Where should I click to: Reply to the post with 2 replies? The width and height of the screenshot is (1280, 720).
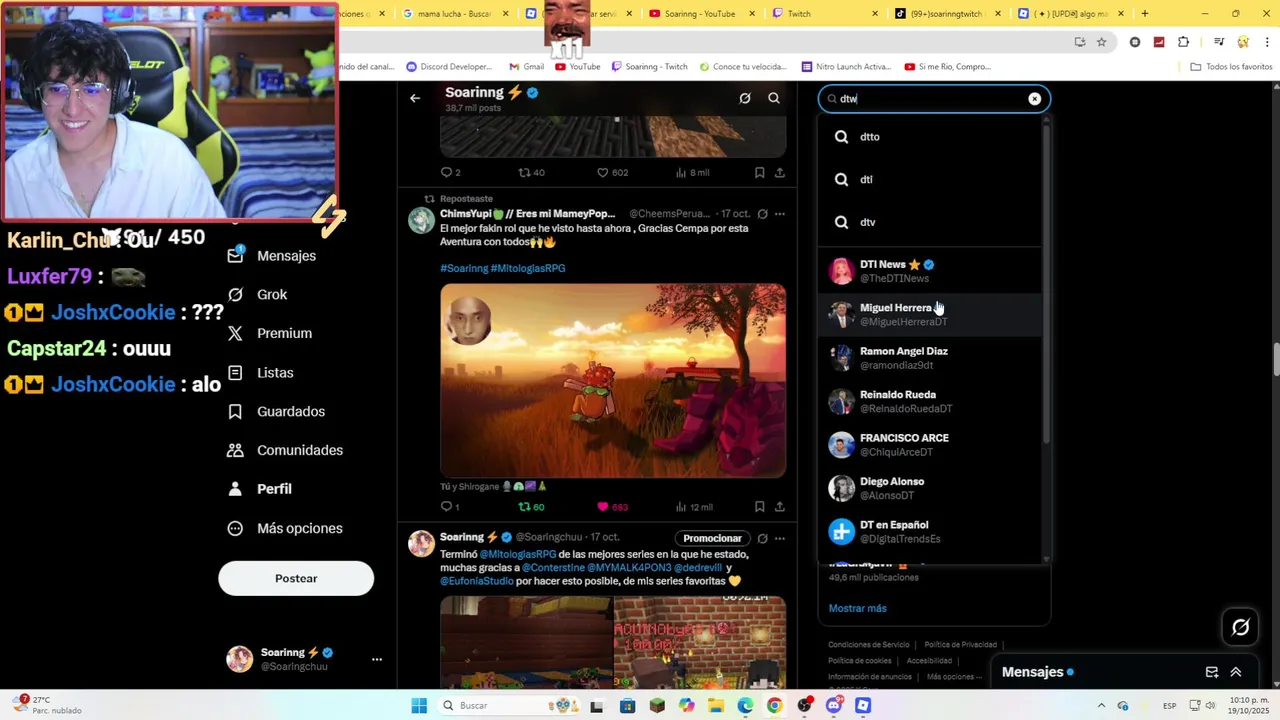(x=450, y=172)
